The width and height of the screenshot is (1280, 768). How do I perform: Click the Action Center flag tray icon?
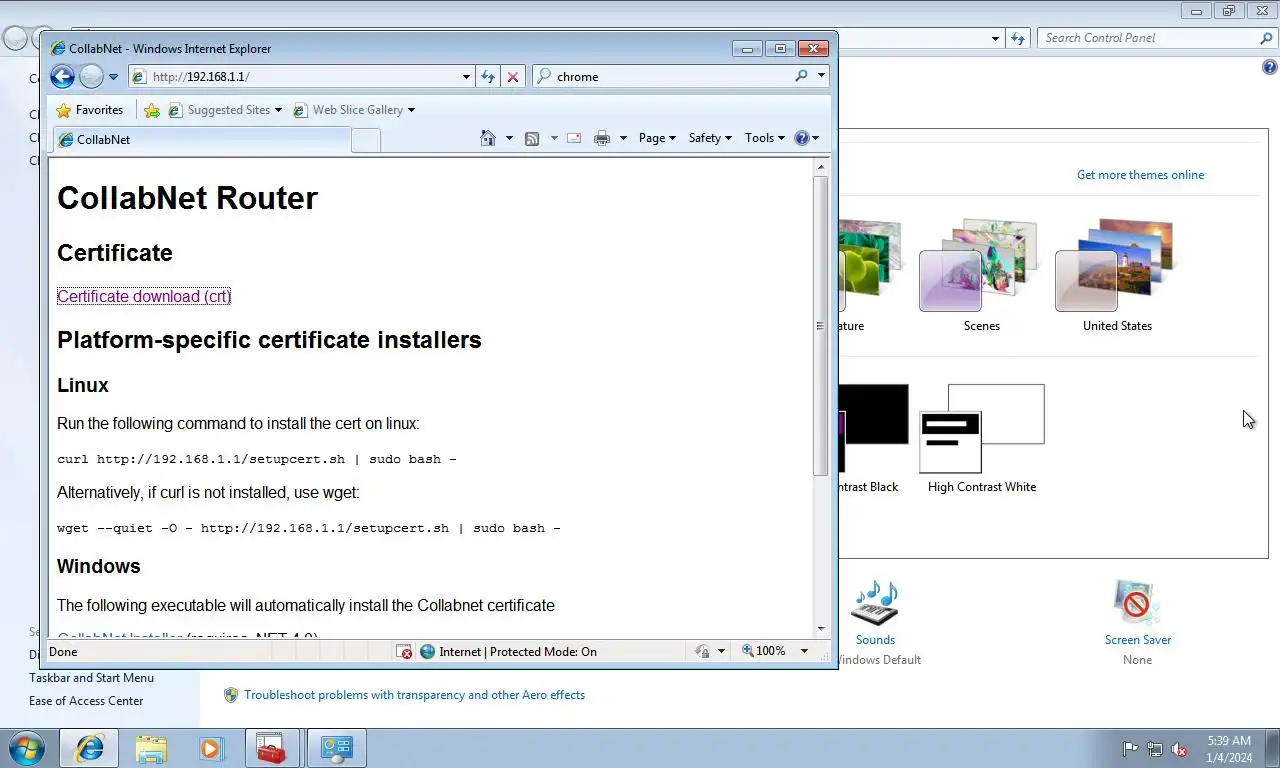[1131, 748]
